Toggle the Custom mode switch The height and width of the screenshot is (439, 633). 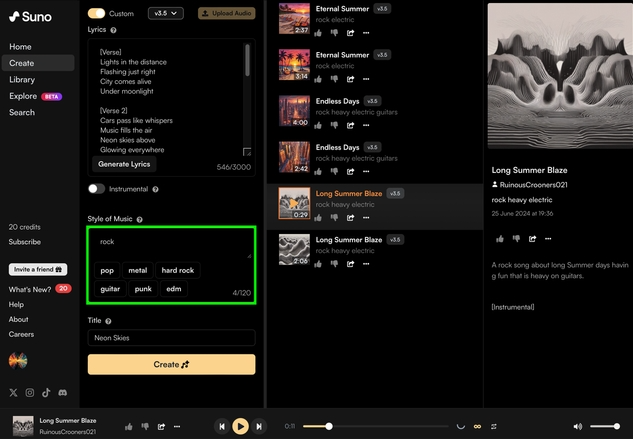tap(96, 13)
